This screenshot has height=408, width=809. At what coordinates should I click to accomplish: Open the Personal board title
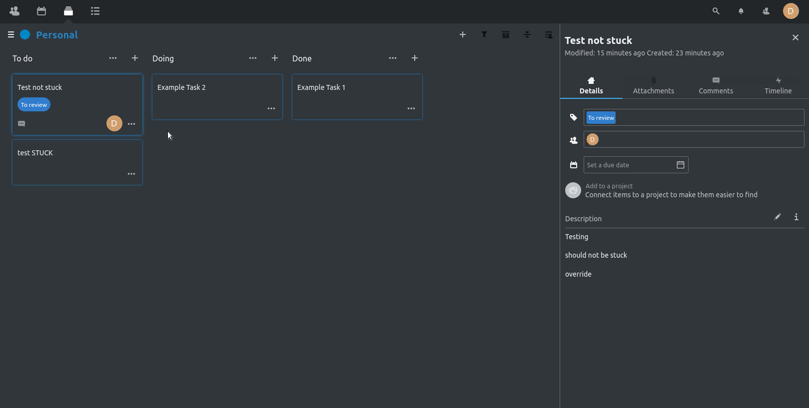tap(57, 35)
